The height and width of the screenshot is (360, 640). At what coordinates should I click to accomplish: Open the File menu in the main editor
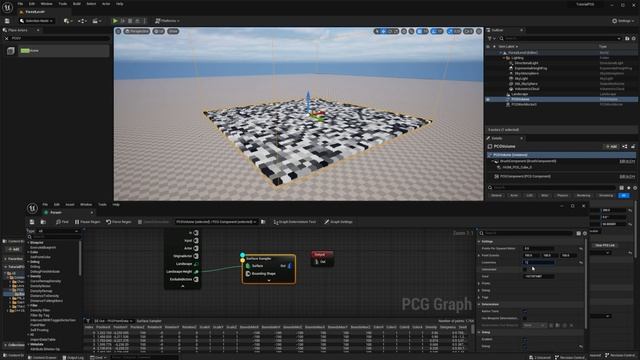[x=20, y=4]
